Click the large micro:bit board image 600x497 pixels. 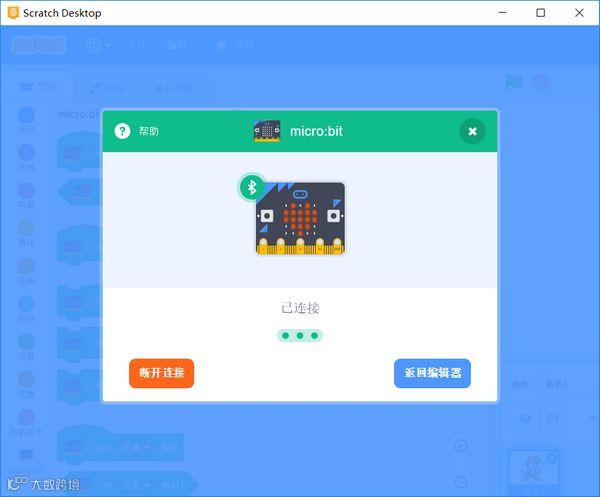click(x=300, y=218)
